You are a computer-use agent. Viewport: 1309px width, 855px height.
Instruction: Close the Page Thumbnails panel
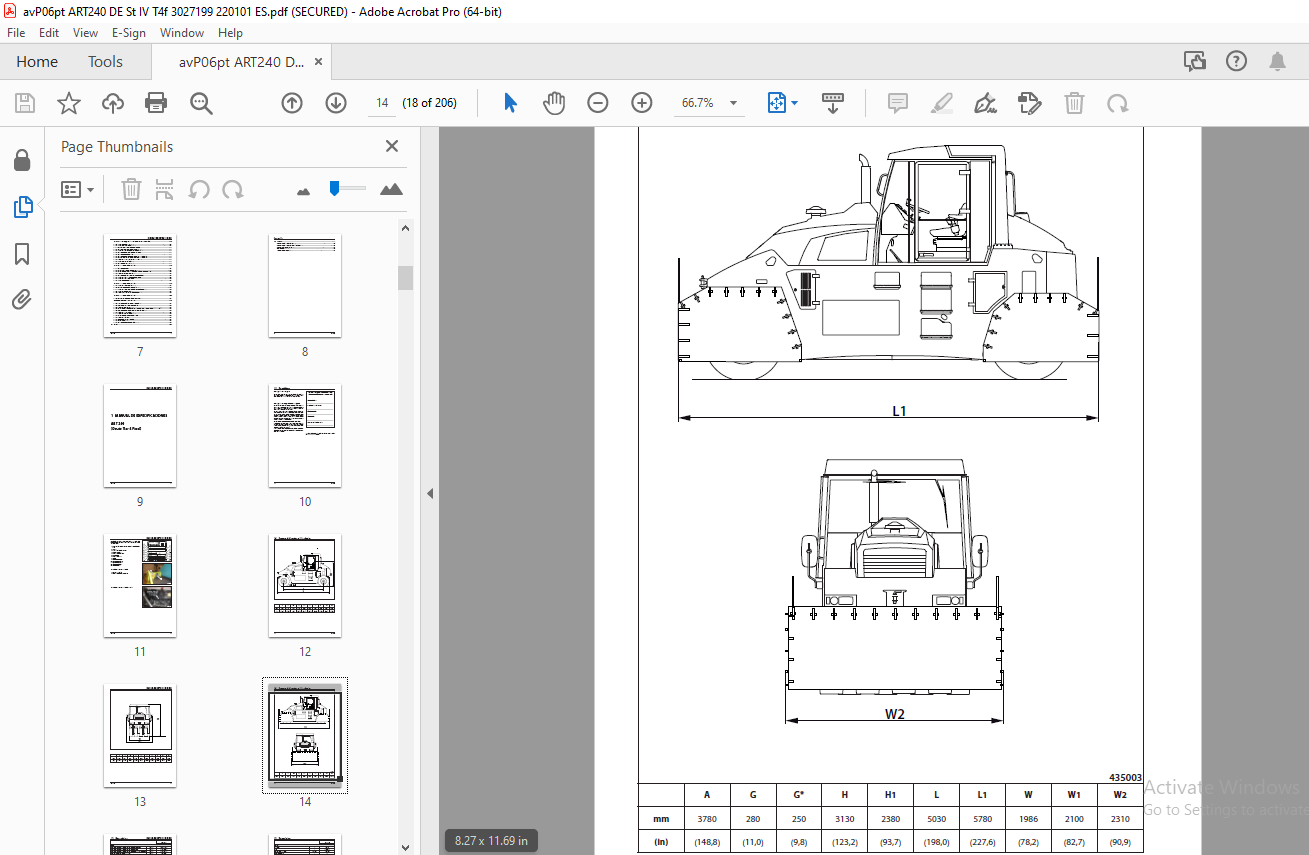pos(392,146)
